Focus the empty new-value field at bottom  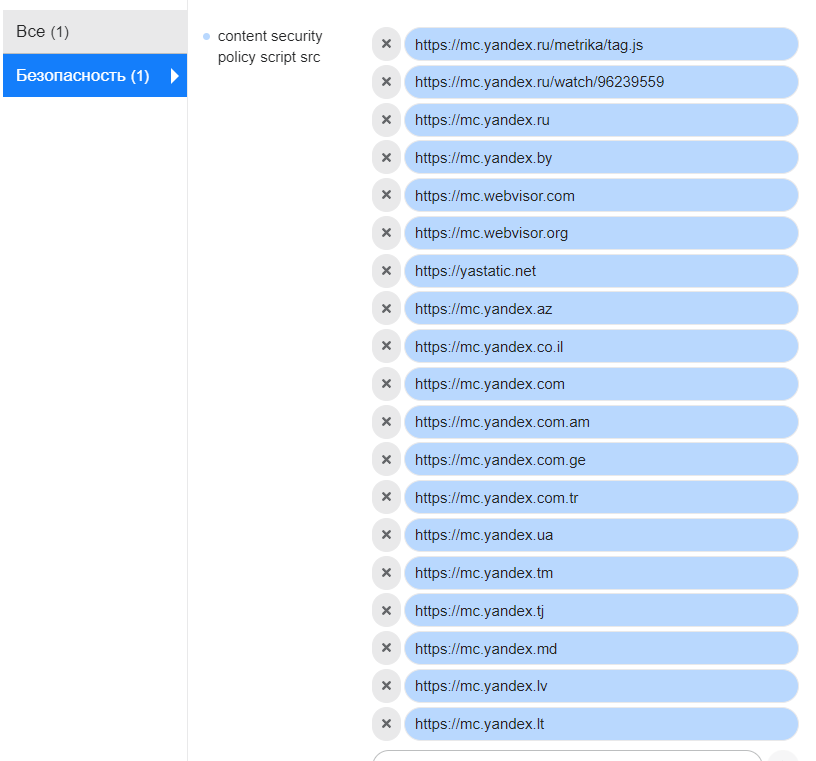pos(567,756)
